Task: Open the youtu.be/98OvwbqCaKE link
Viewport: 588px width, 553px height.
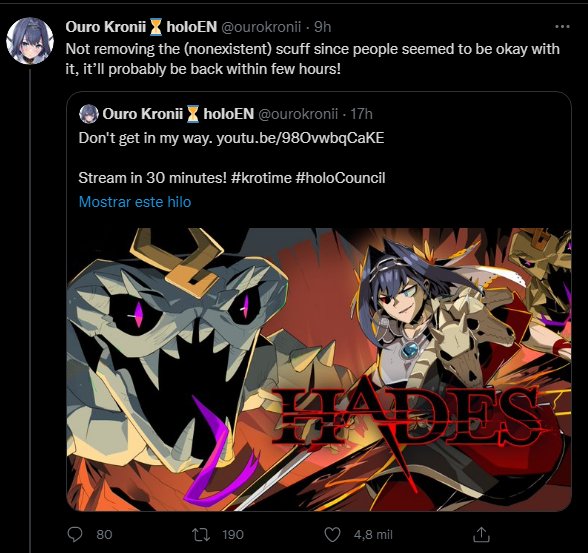Action: (300, 138)
